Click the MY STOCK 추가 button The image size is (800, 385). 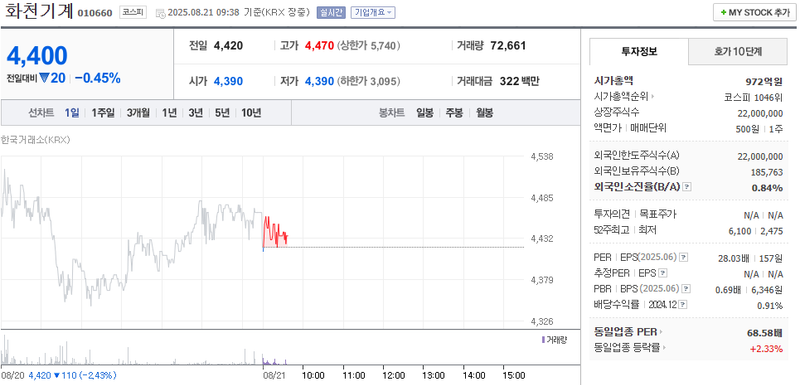pos(754,13)
